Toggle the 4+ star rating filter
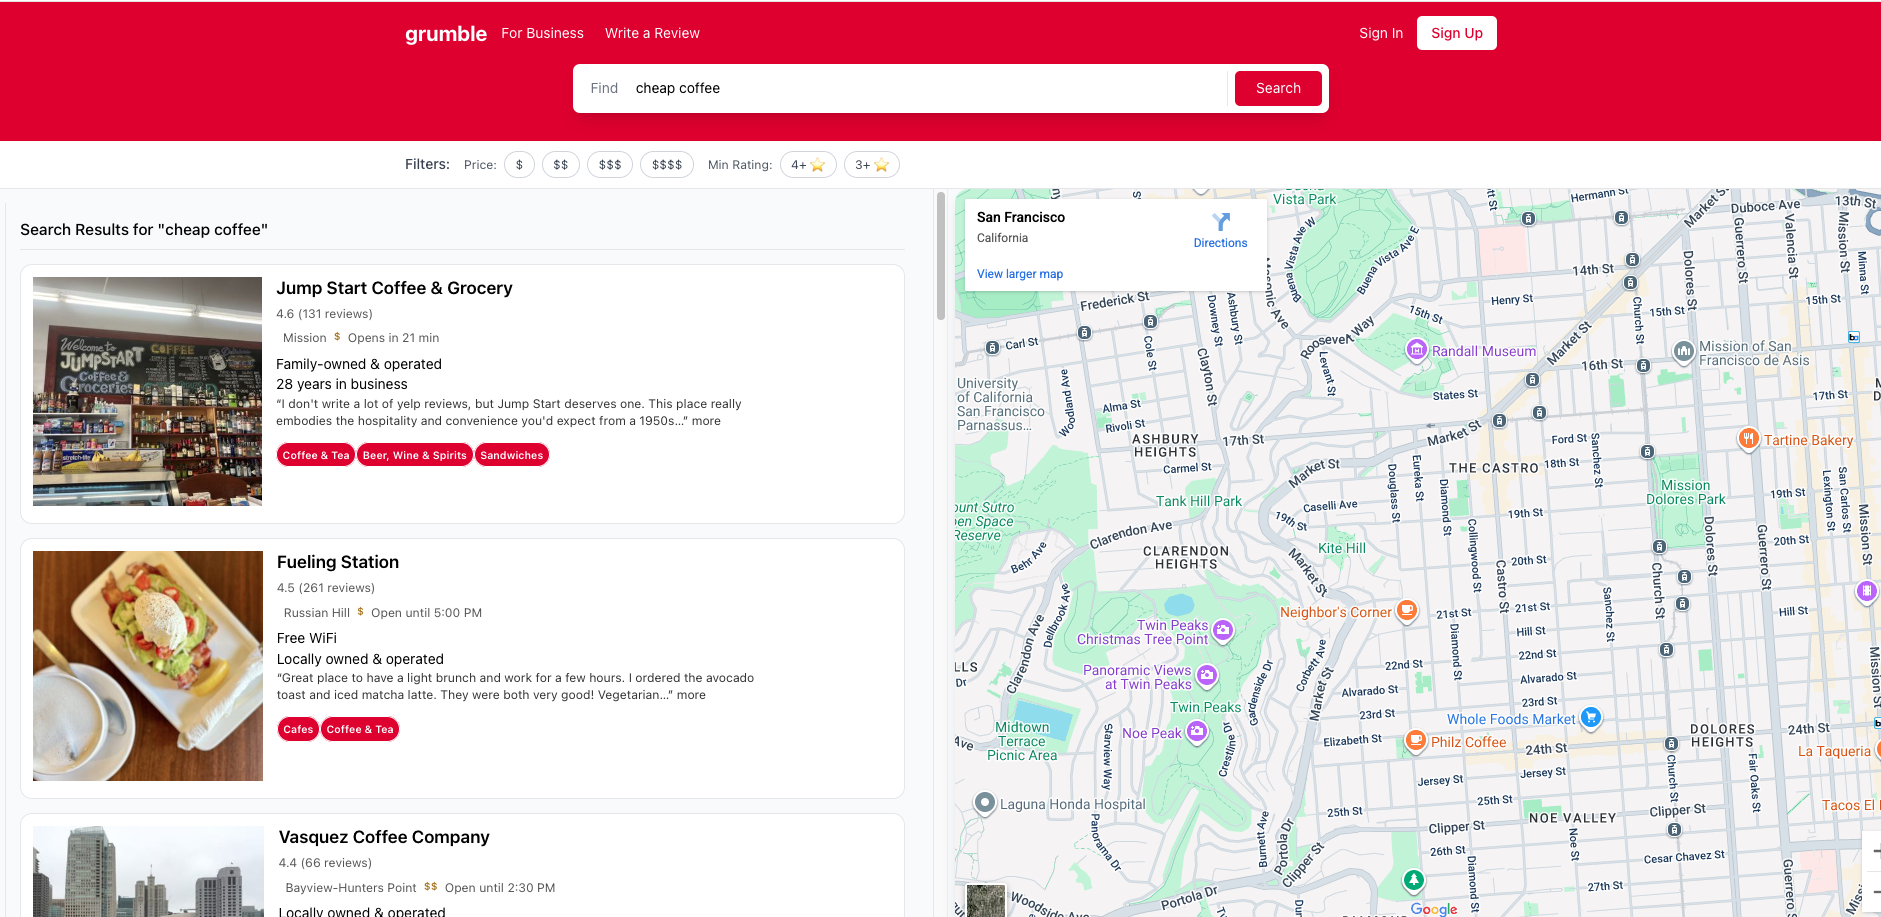 pyautogui.click(x=808, y=165)
